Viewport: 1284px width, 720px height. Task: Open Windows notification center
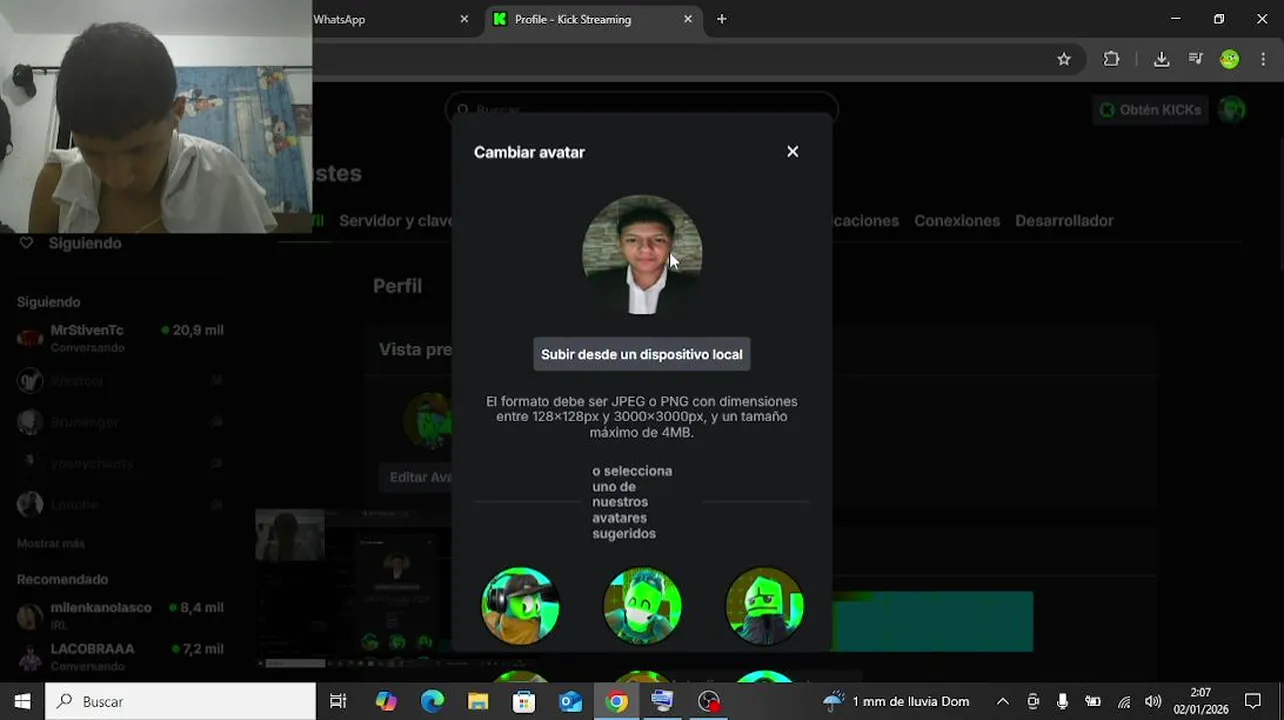(x=1253, y=701)
